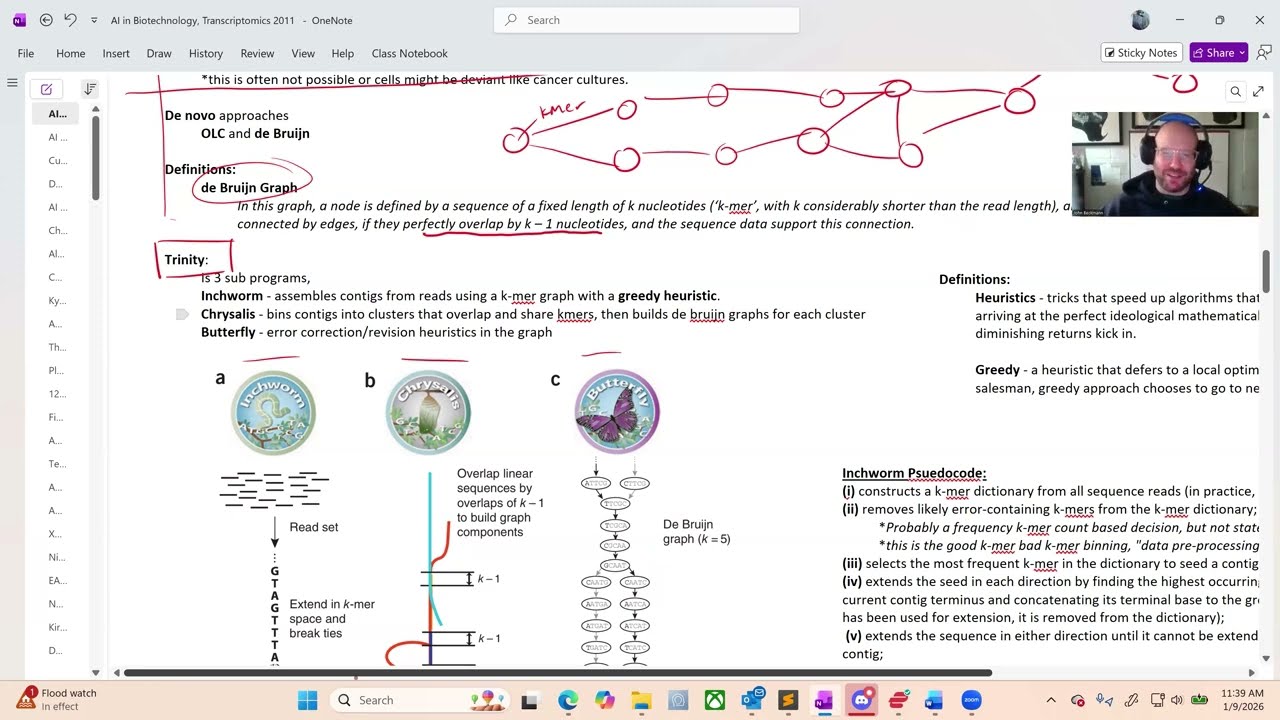
Task: Switch to Microsoft Word on the taskbar
Action: [x=935, y=700]
